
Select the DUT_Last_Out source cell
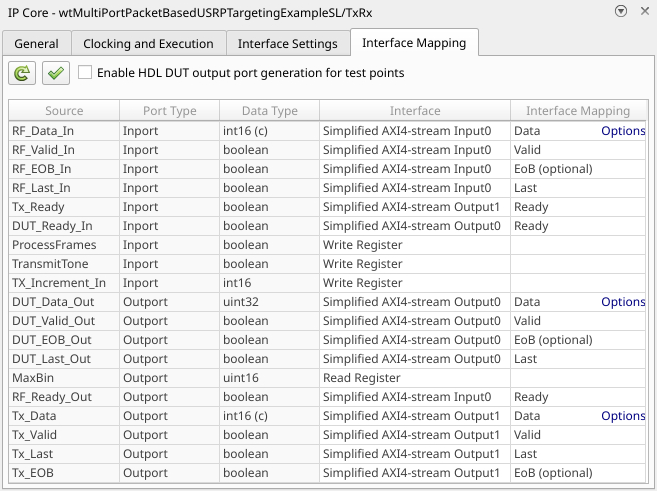pos(64,359)
